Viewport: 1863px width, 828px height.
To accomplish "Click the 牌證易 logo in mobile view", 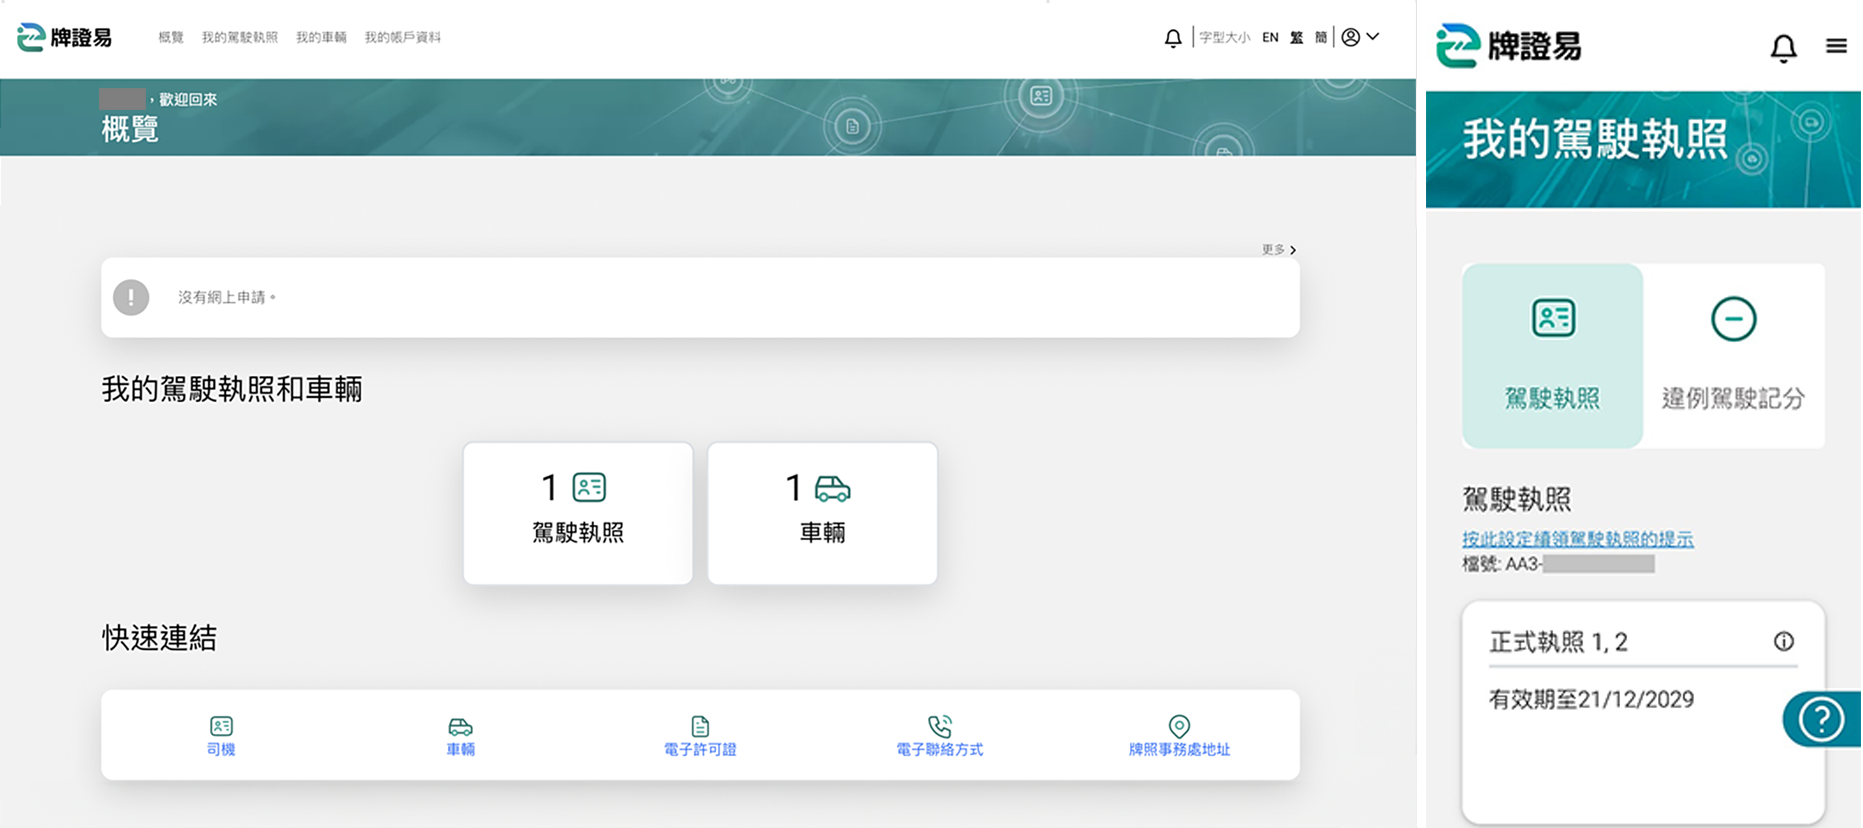I will pyautogui.click(x=1508, y=46).
